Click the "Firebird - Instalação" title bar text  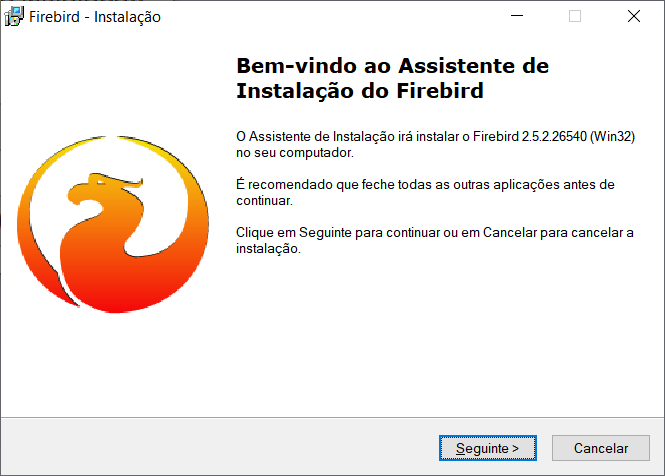pos(95,17)
